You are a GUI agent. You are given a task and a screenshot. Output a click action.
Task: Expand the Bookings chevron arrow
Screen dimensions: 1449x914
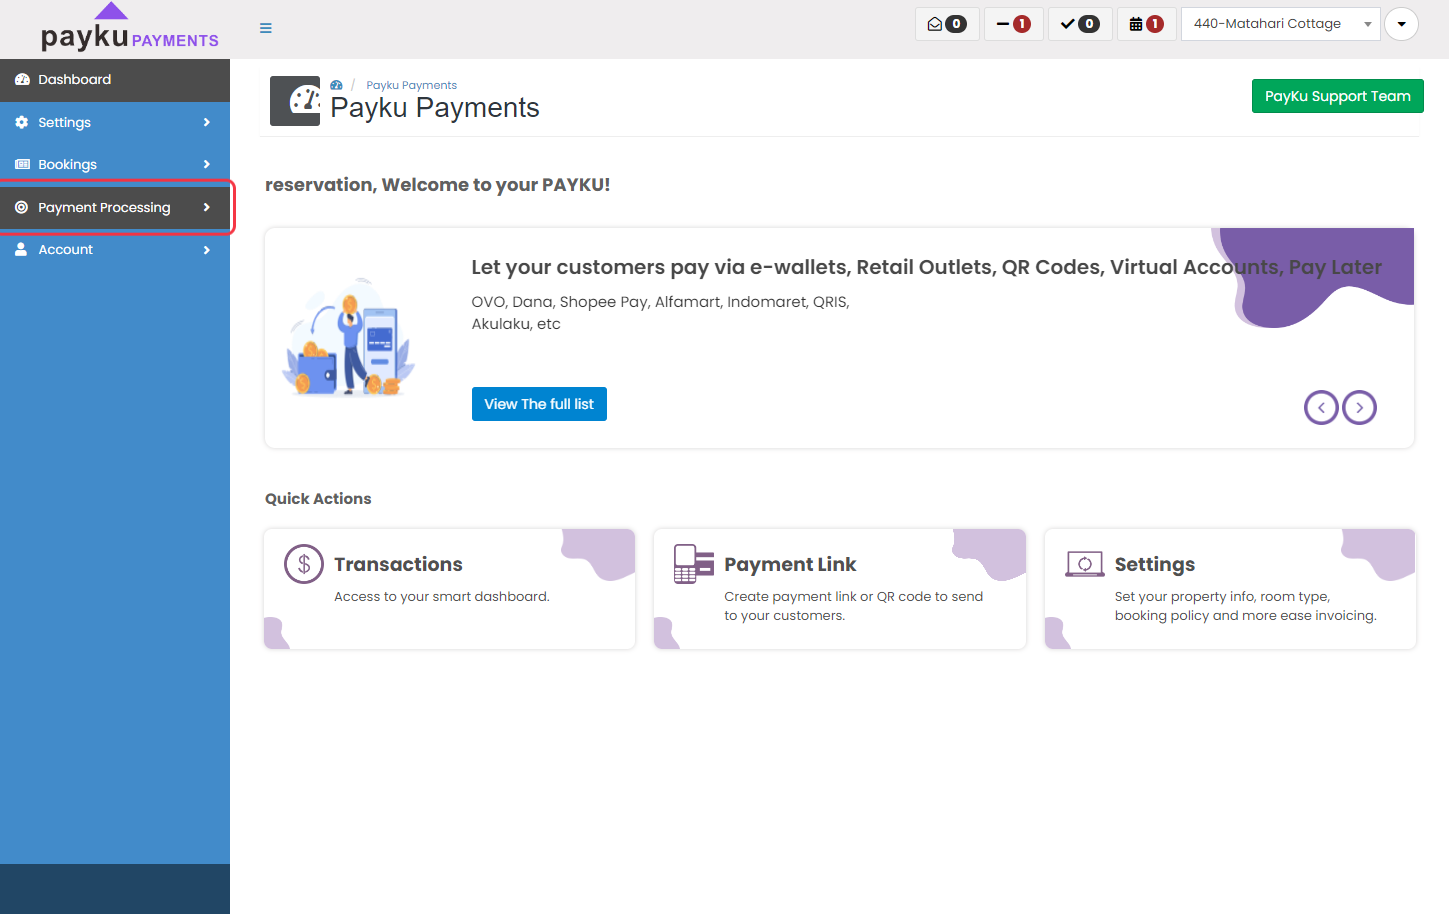[x=207, y=164]
